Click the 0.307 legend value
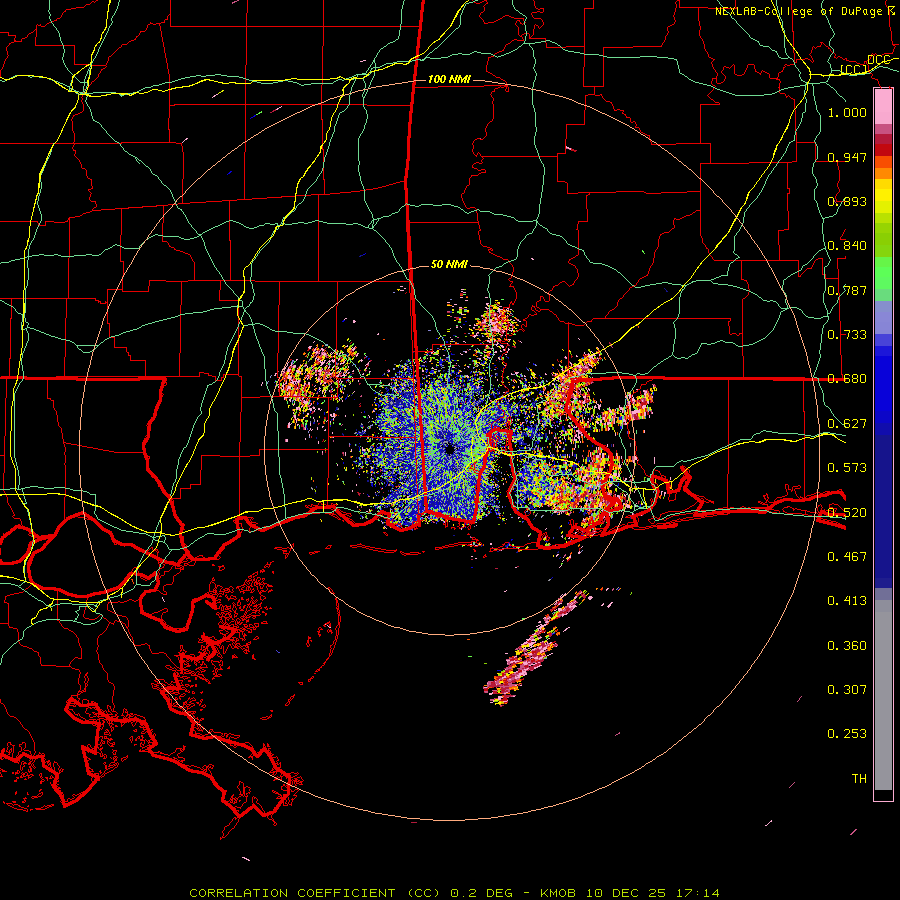This screenshot has height=900, width=900. tap(847, 690)
